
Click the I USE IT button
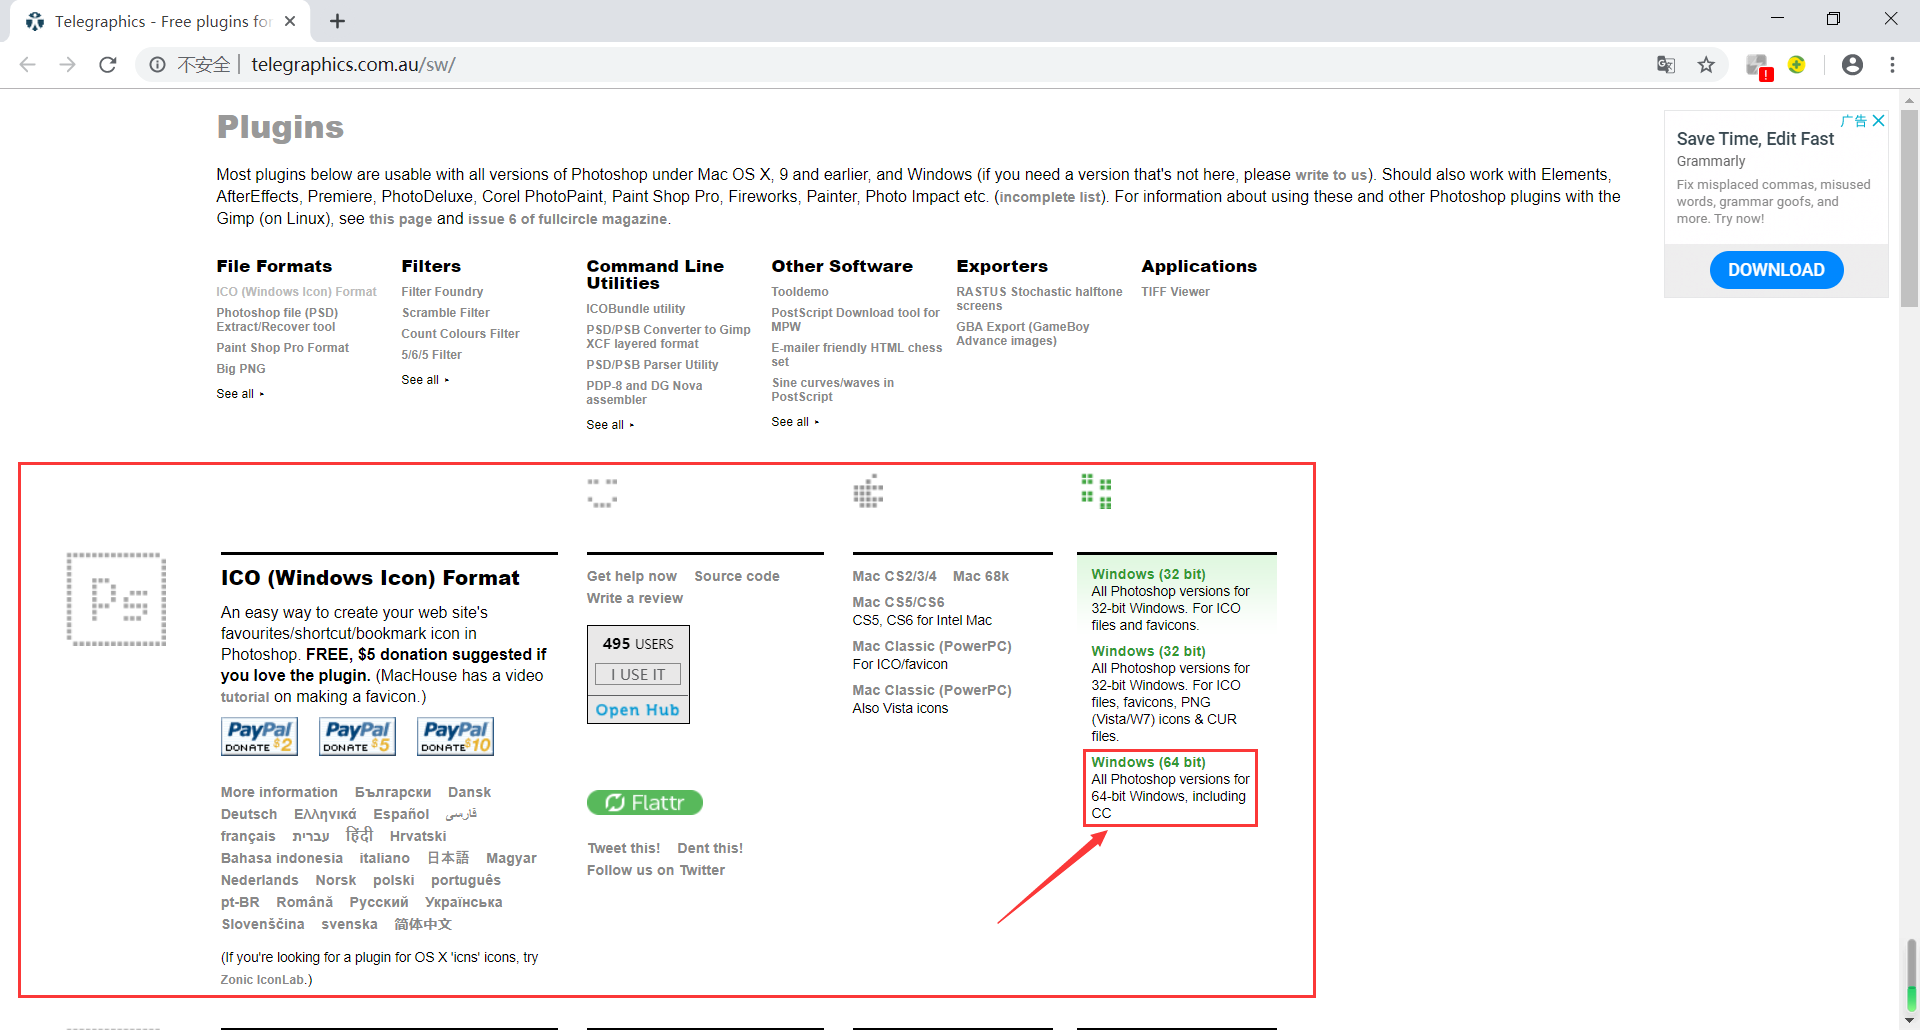(x=638, y=675)
